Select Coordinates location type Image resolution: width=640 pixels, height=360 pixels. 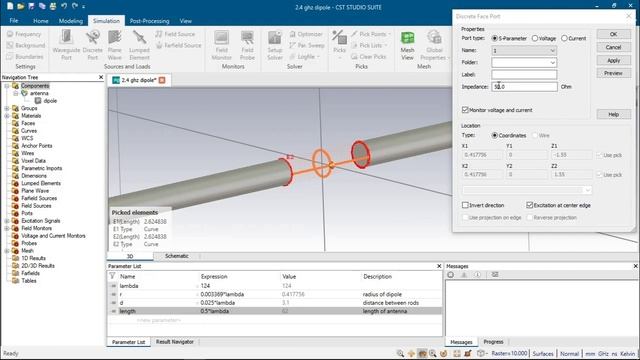point(495,135)
